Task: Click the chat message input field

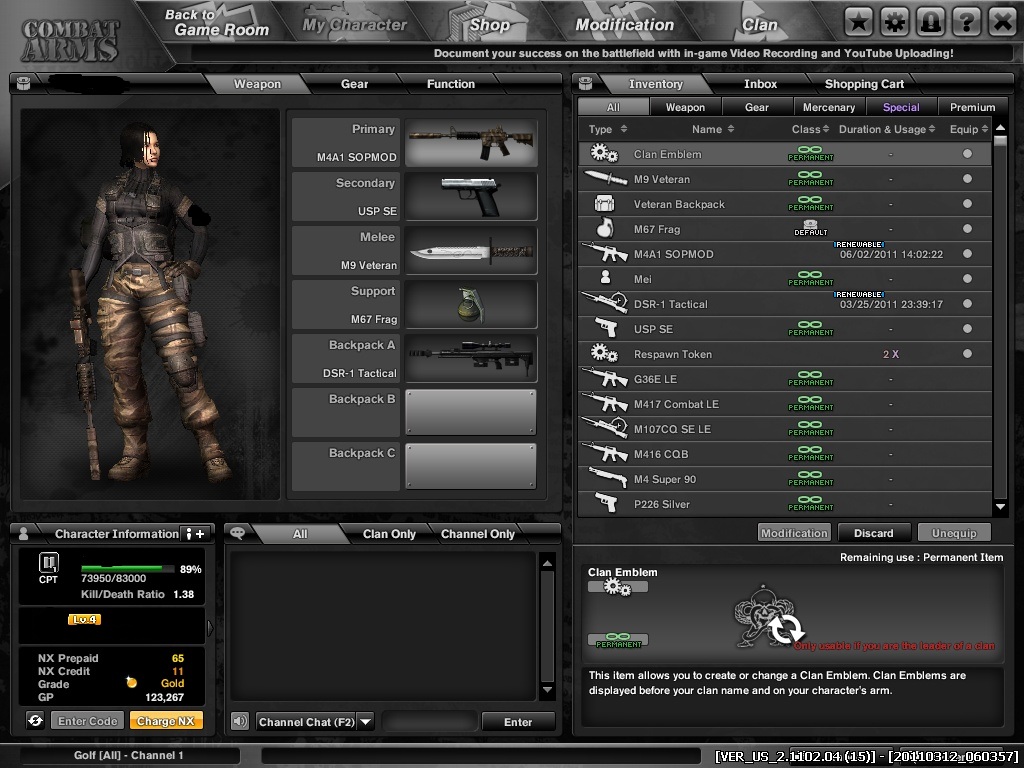Action: [x=430, y=722]
